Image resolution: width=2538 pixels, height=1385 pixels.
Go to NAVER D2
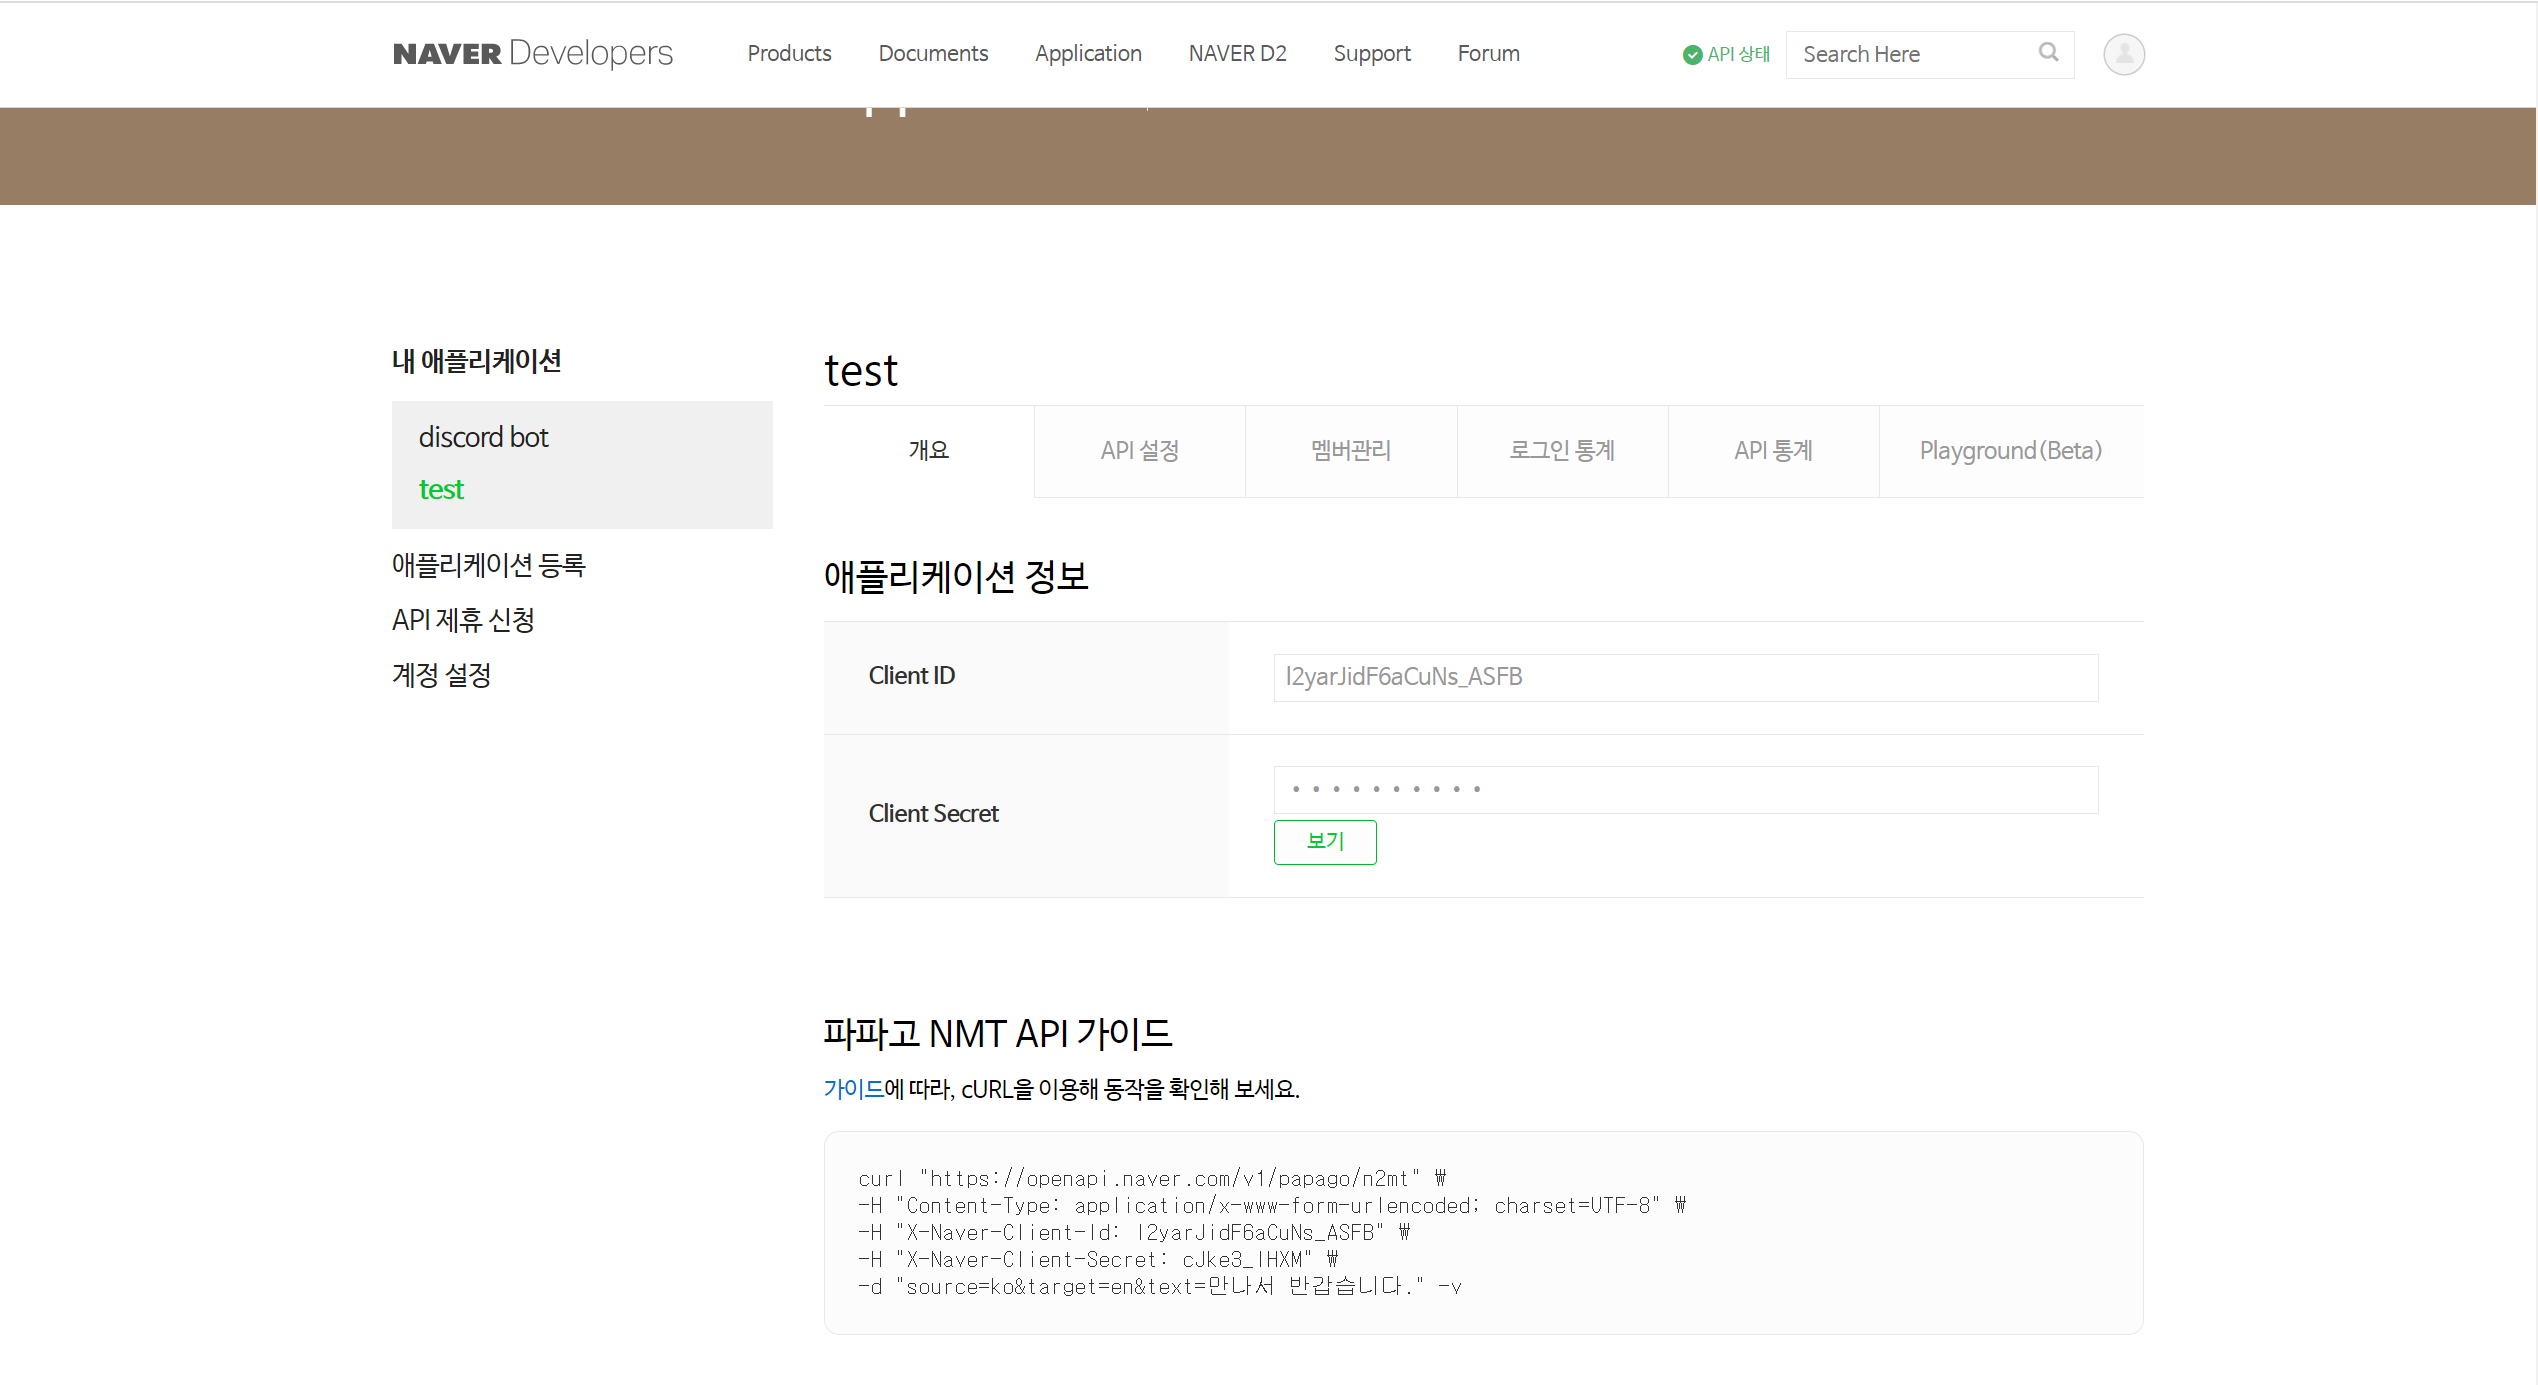(1237, 53)
